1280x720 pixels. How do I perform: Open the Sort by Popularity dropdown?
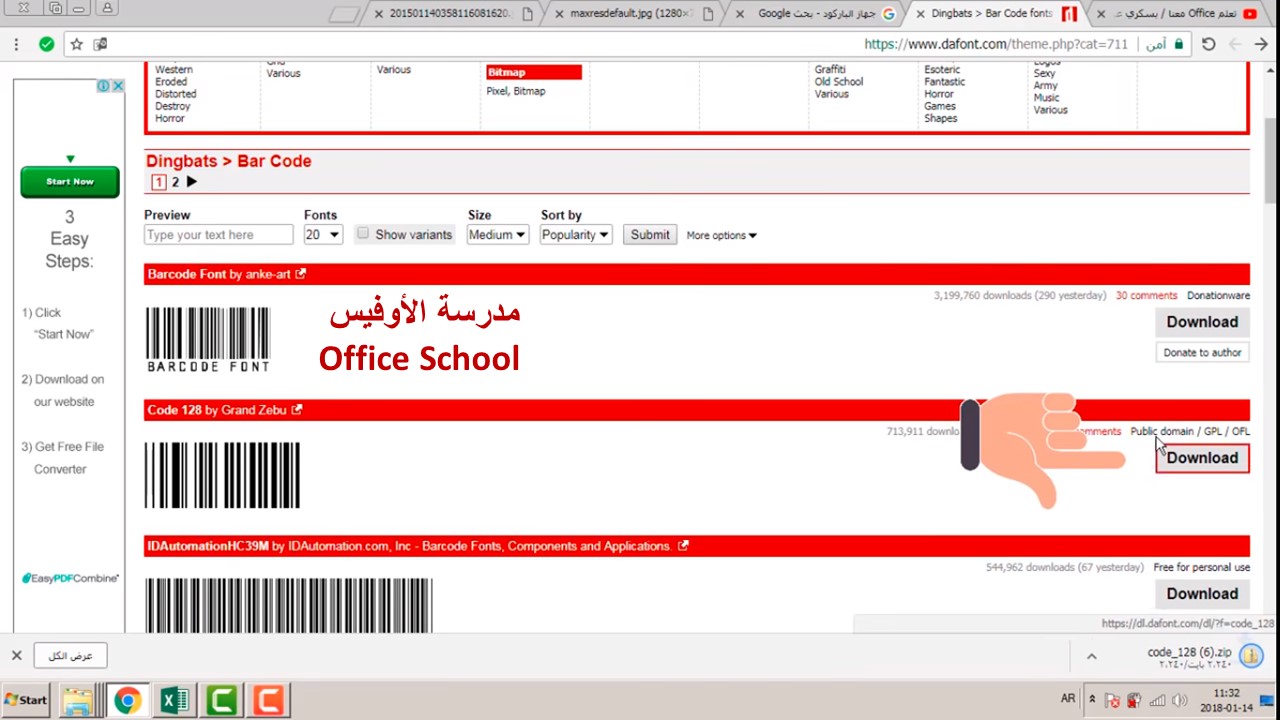click(575, 234)
